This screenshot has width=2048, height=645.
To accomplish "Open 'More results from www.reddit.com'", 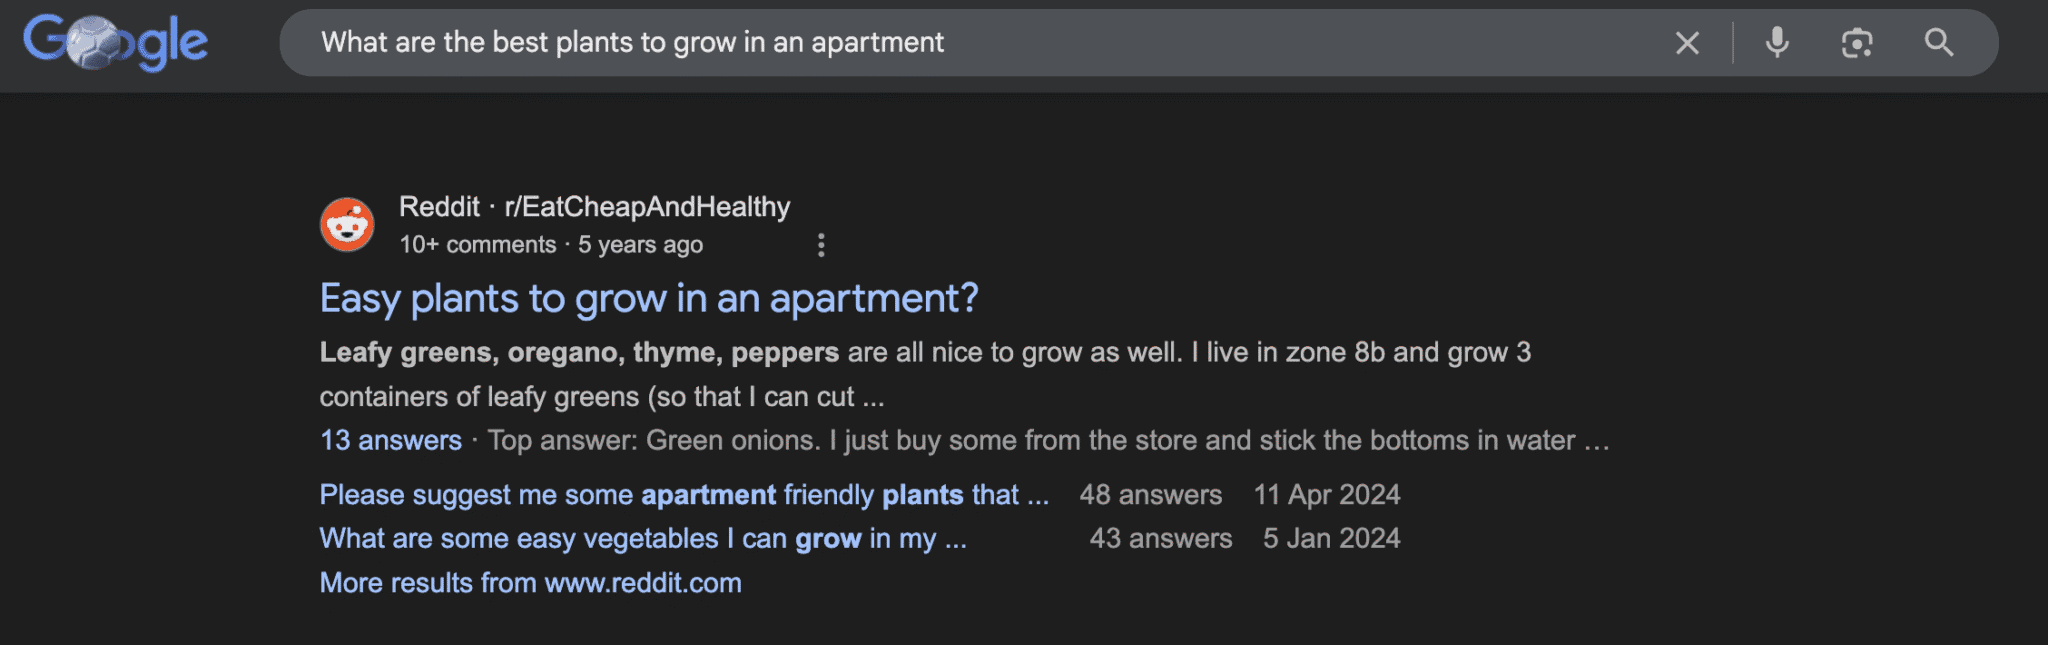I will (x=530, y=582).
